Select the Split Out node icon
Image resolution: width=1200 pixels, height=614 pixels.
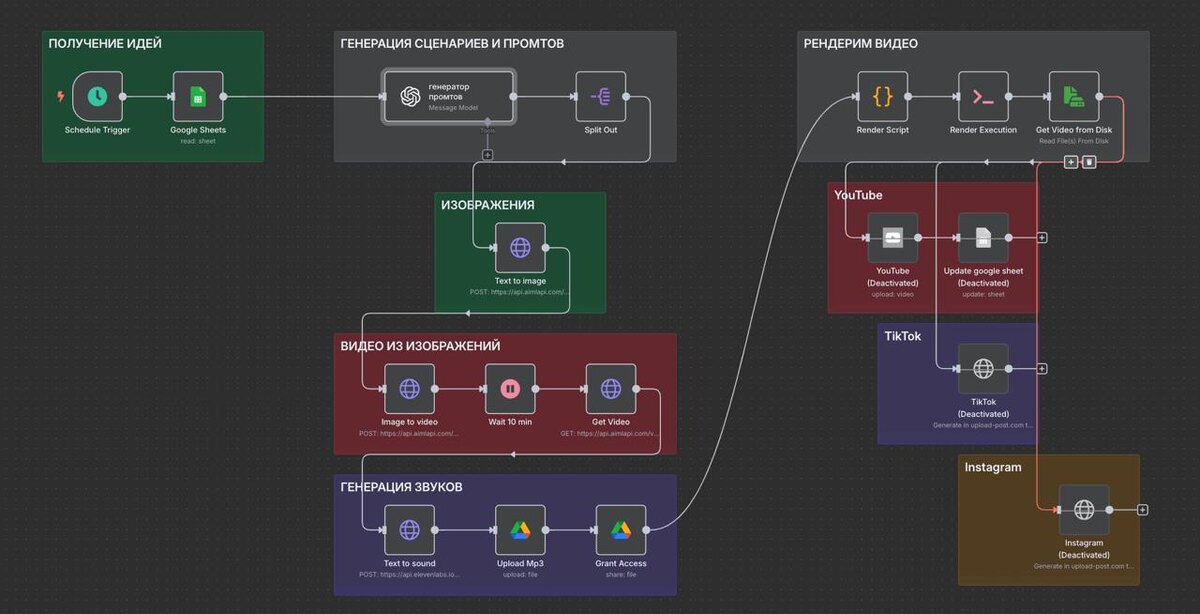[601, 97]
